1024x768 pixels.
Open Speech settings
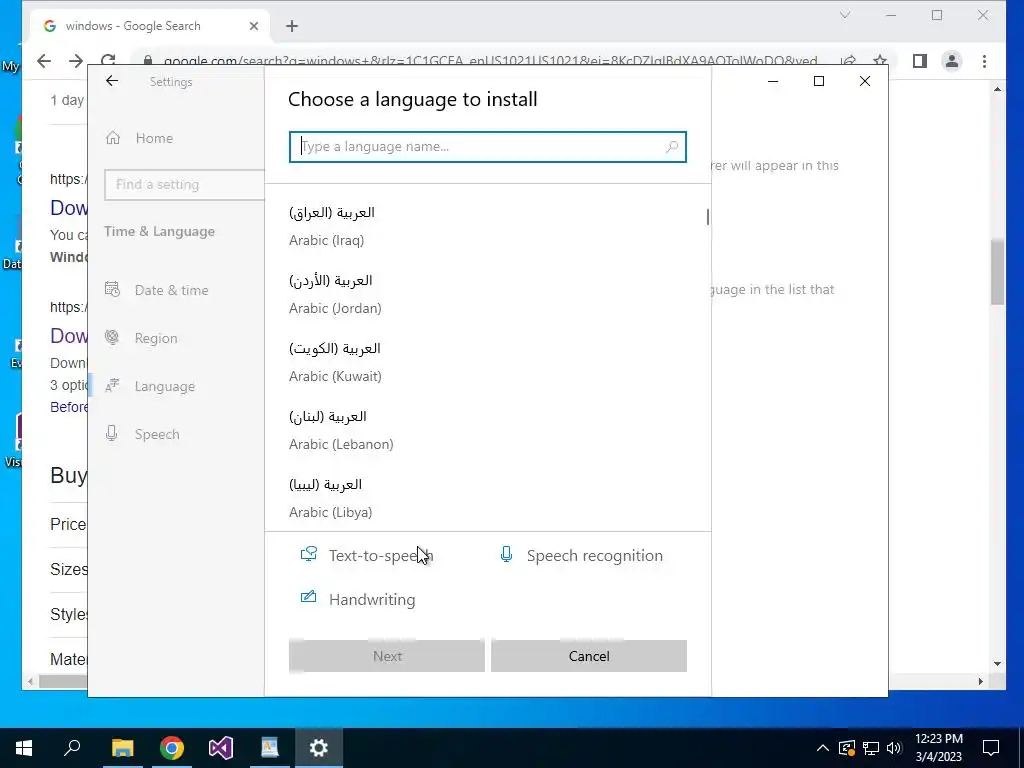click(x=157, y=434)
